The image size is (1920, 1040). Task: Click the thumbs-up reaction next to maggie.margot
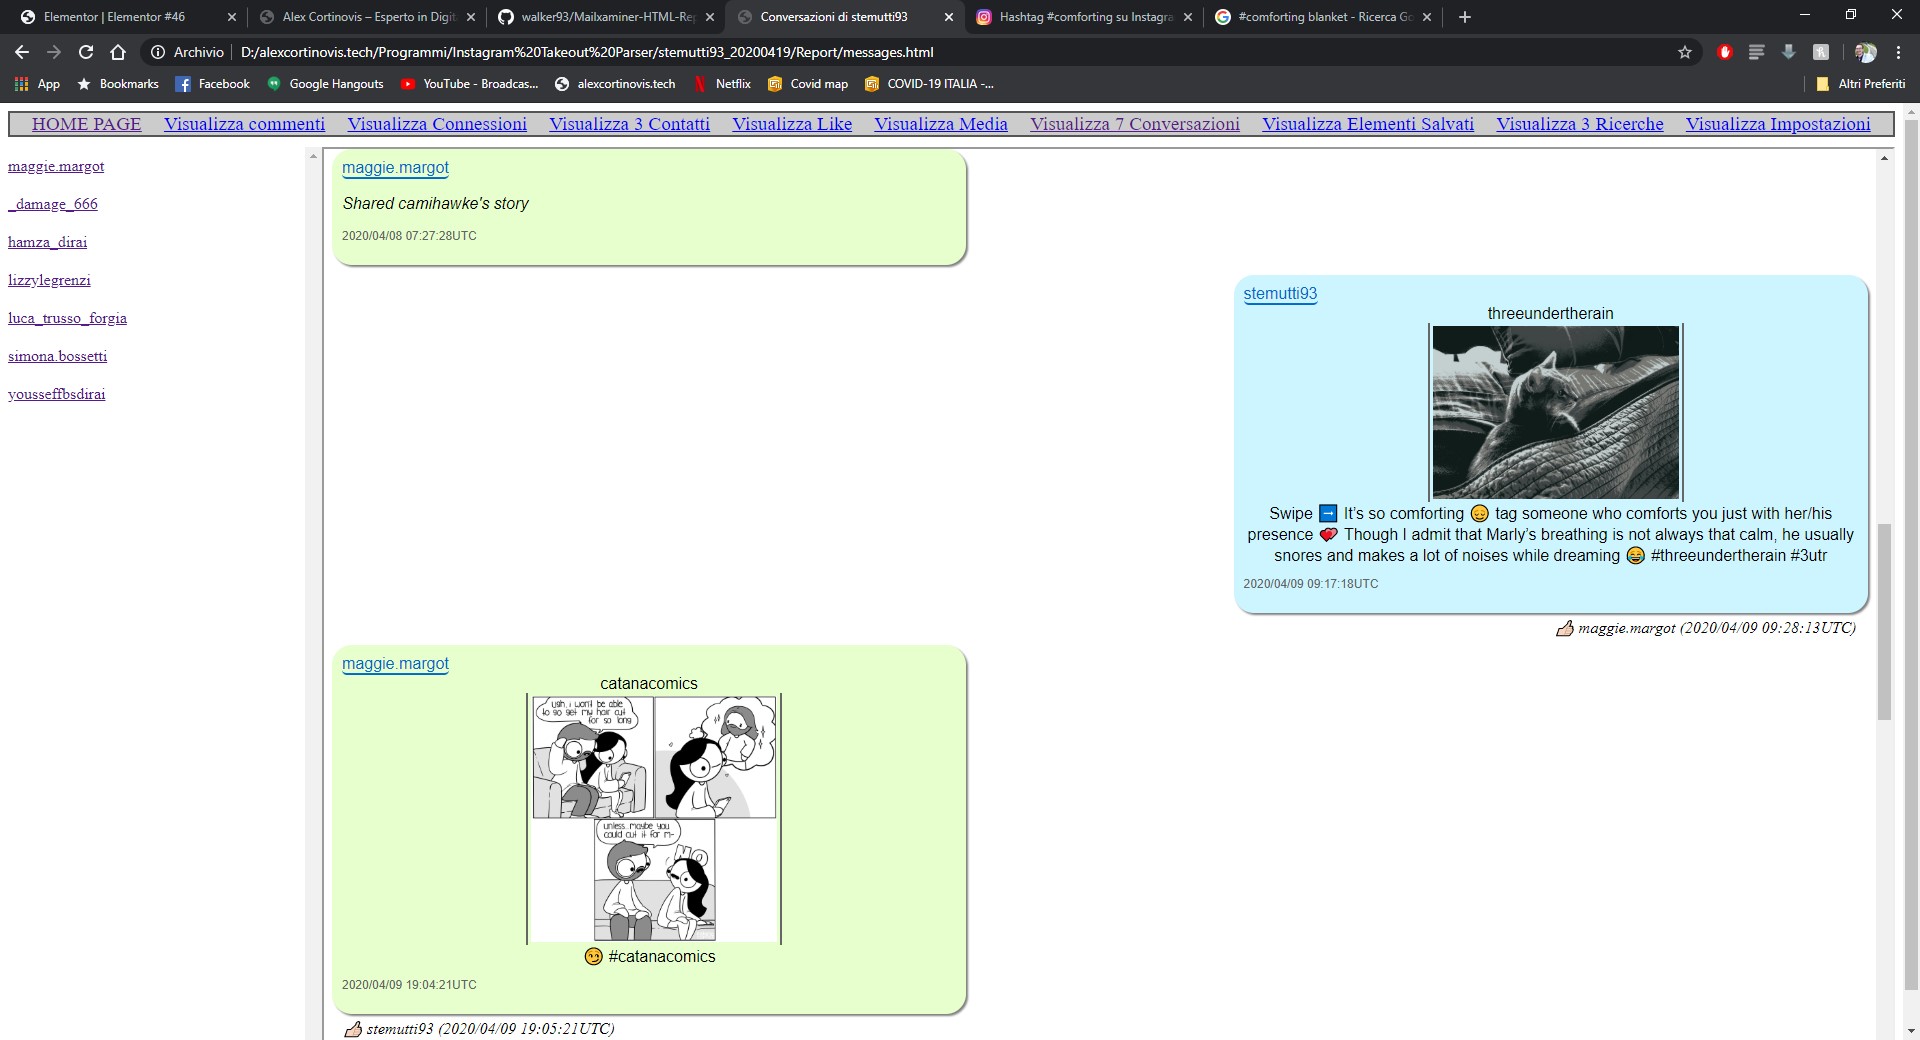pyautogui.click(x=1567, y=629)
